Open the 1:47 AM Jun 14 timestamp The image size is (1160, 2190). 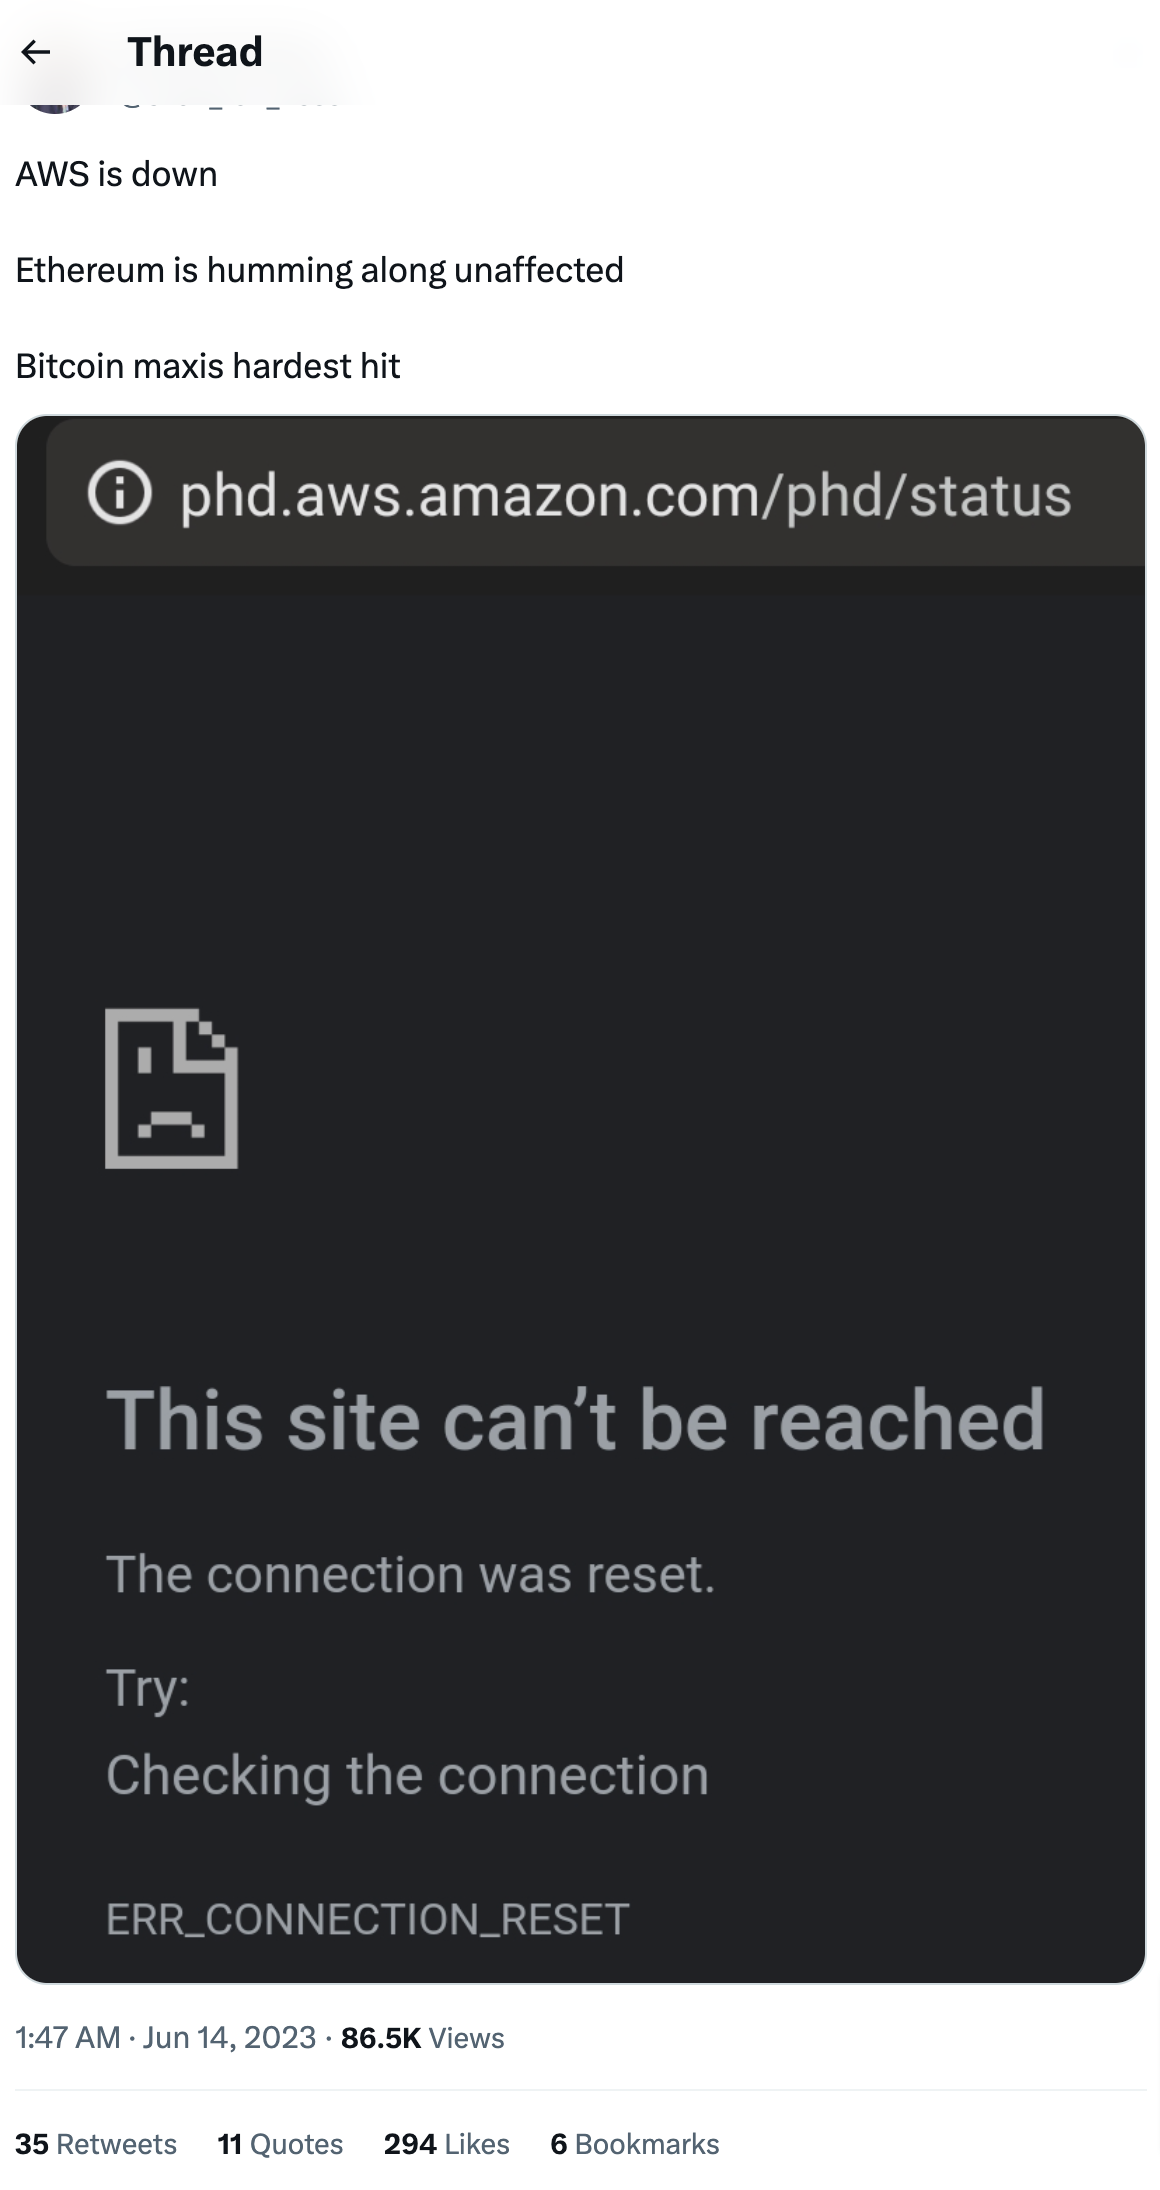pyautogui.click(x=166, y=2037)
